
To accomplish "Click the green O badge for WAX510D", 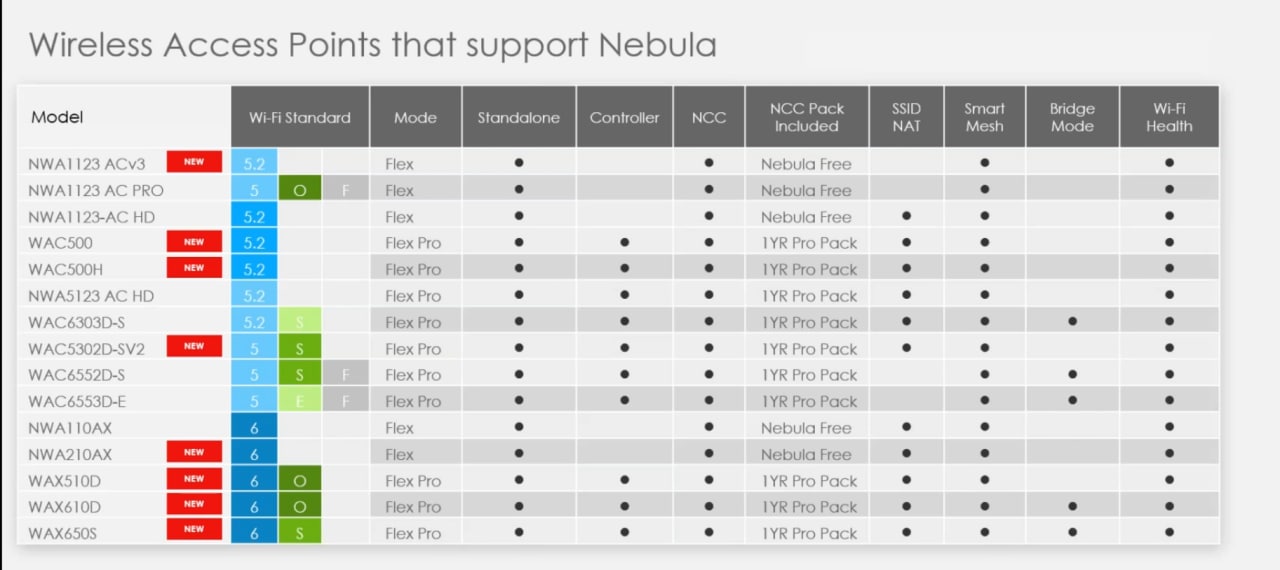I will click(300, 481).
